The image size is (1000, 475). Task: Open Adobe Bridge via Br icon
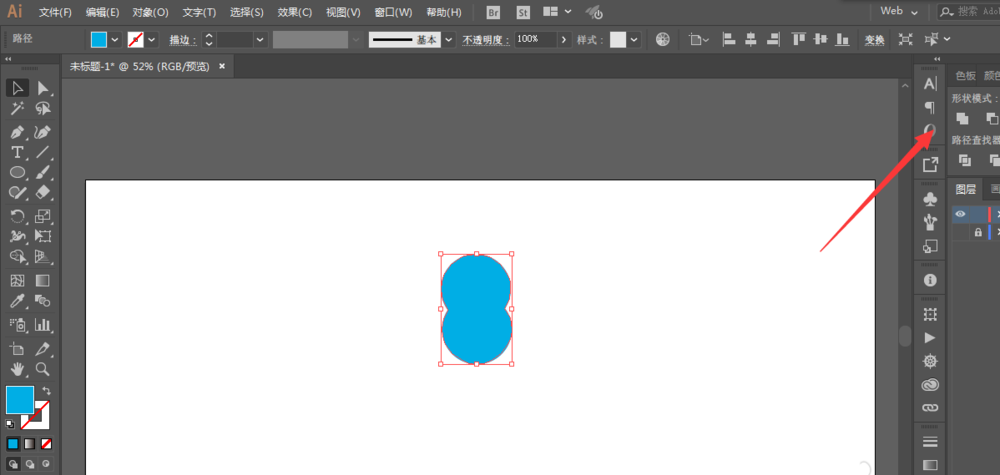pyautogui.click(x=493, y=12)
